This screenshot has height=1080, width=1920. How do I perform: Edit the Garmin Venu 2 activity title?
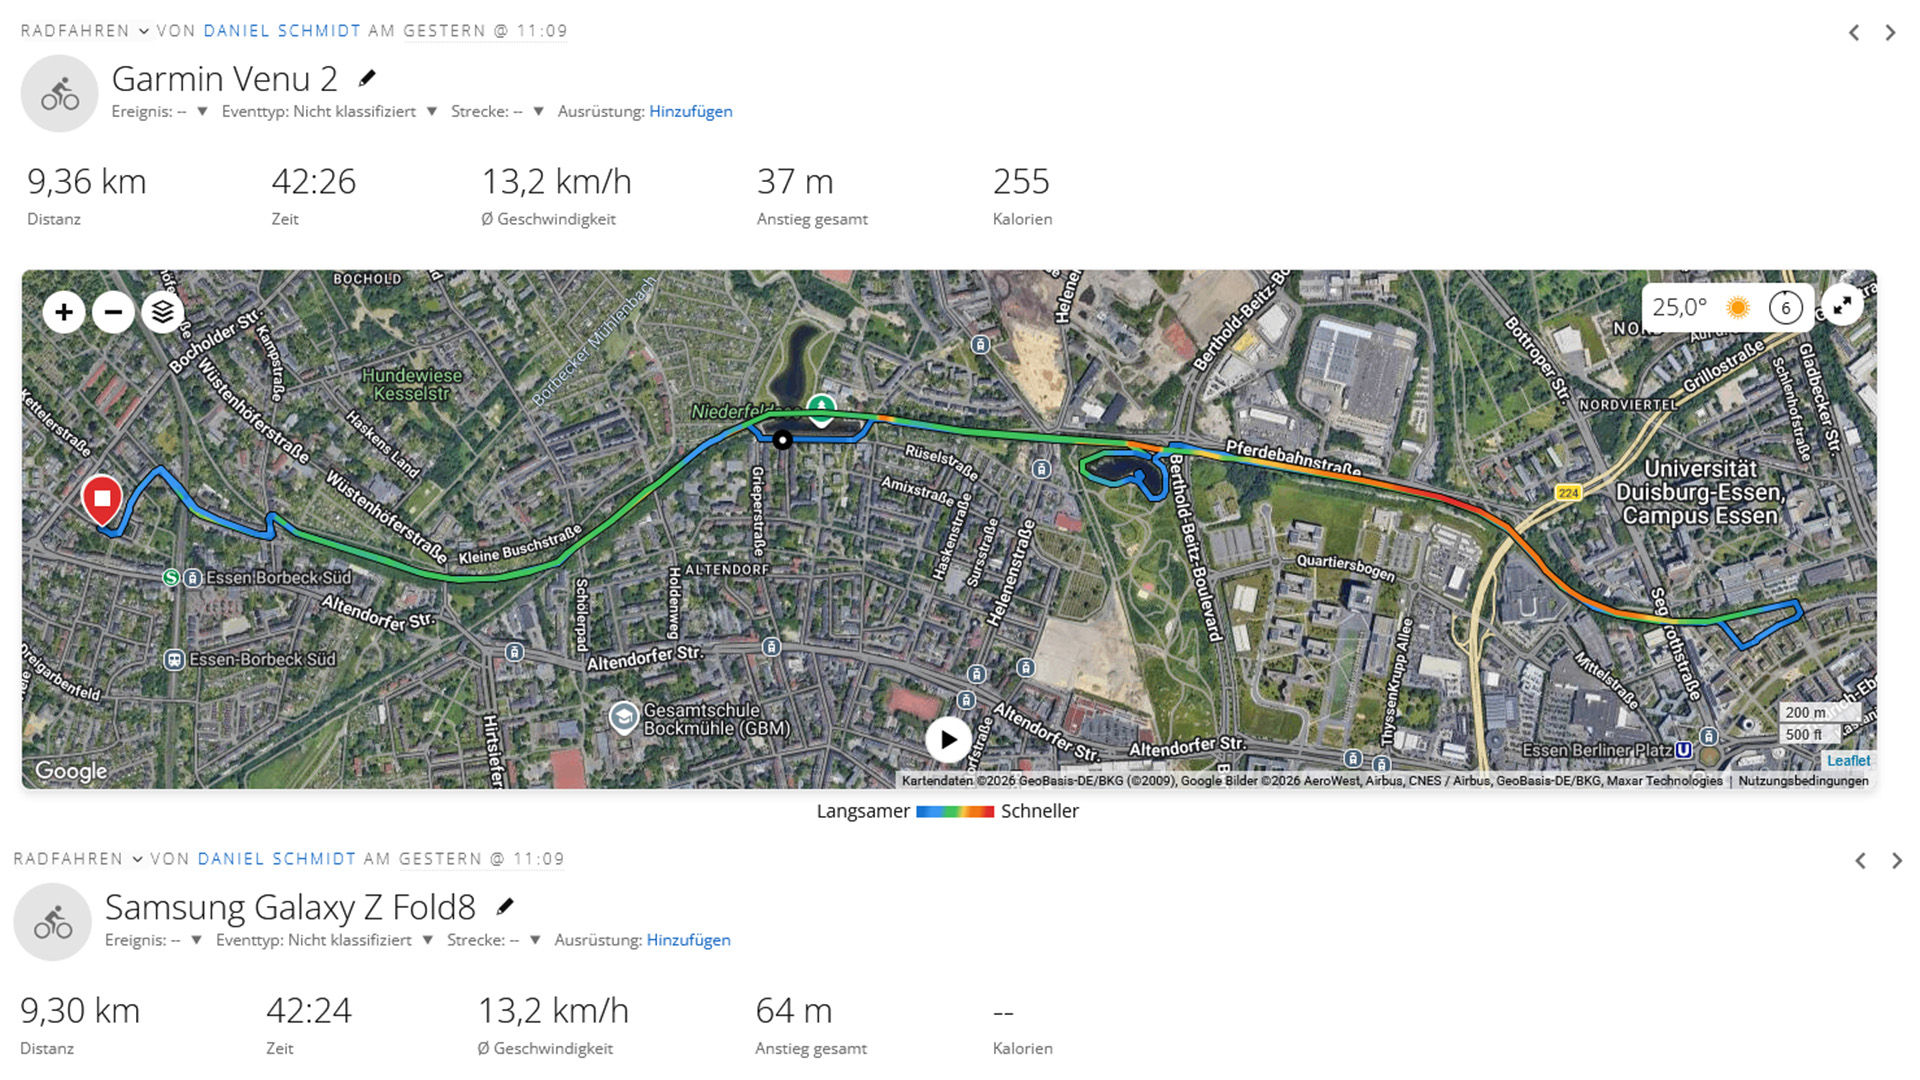pyautogui.click(x=367, y=78)
